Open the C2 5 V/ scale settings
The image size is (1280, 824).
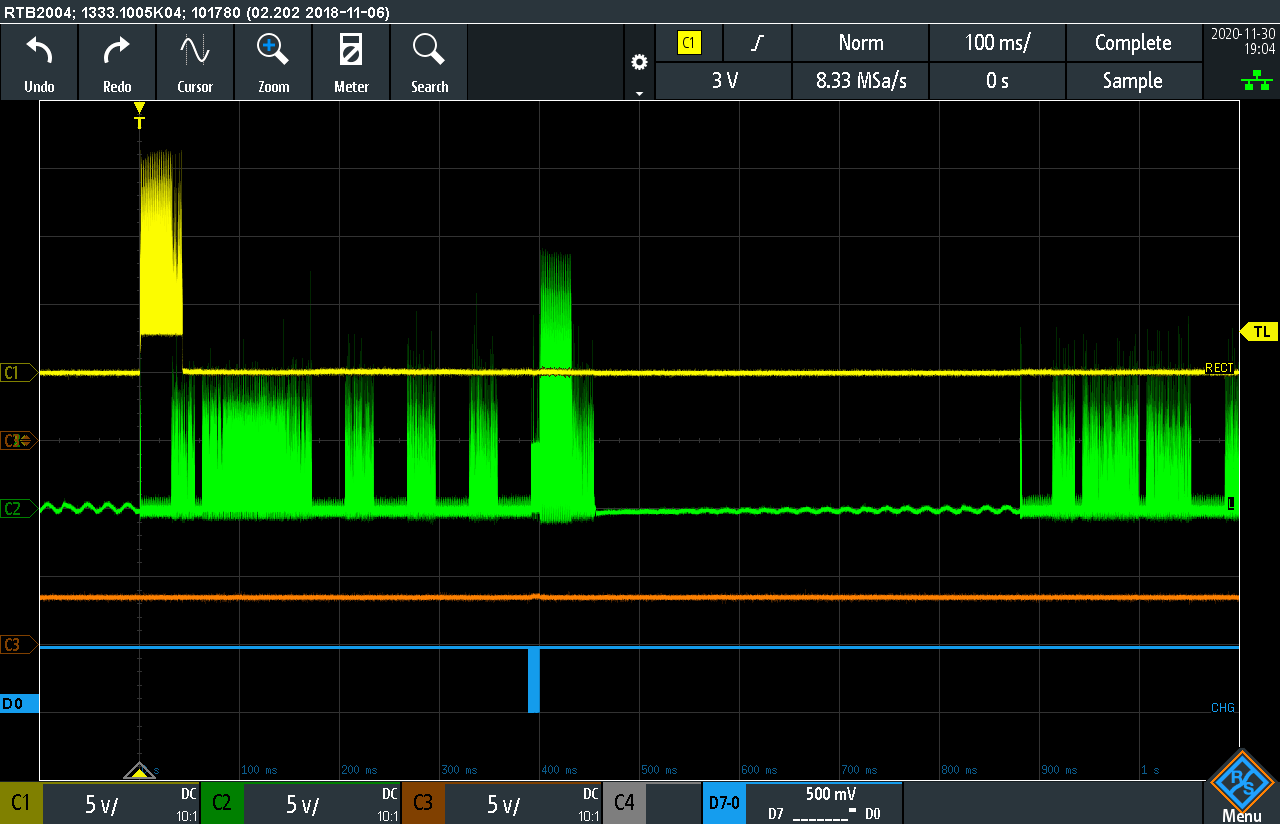coord(322,803)
